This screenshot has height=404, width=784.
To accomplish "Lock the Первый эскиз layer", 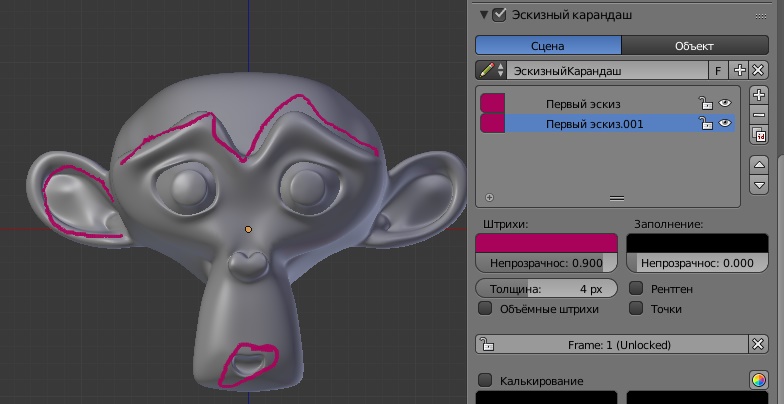I will tap(706, 104).
